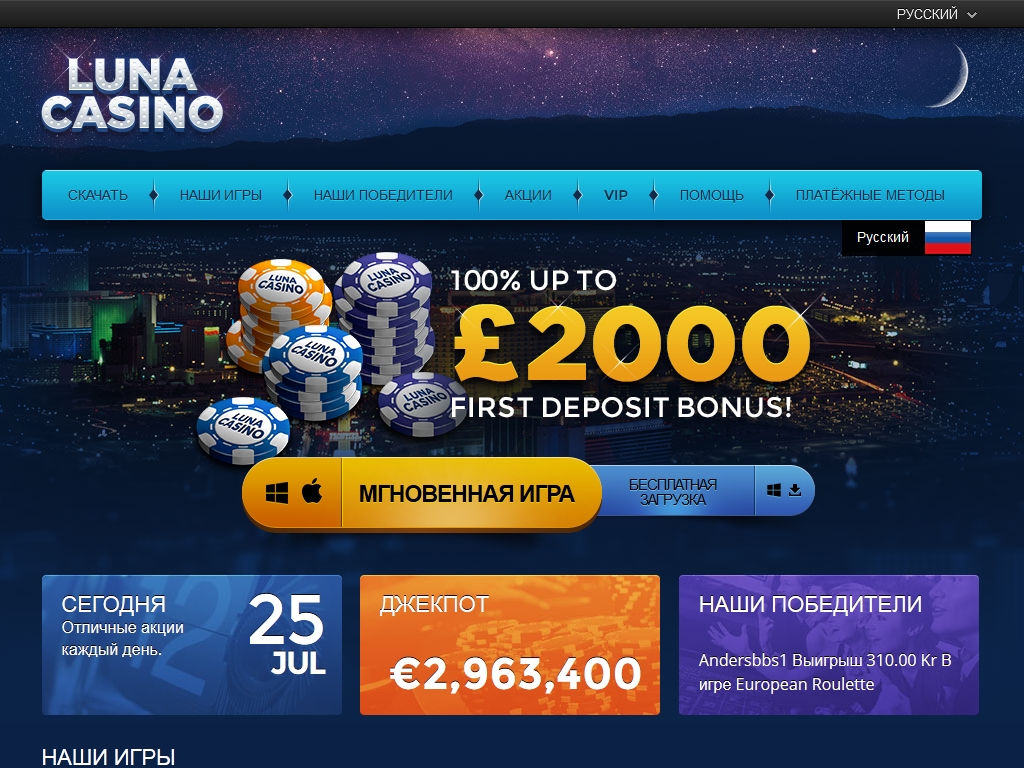Open the СЕГОДНЯ daily promotions tile
The width and height of the screenshot is (1024, 768).
point(192,645)
